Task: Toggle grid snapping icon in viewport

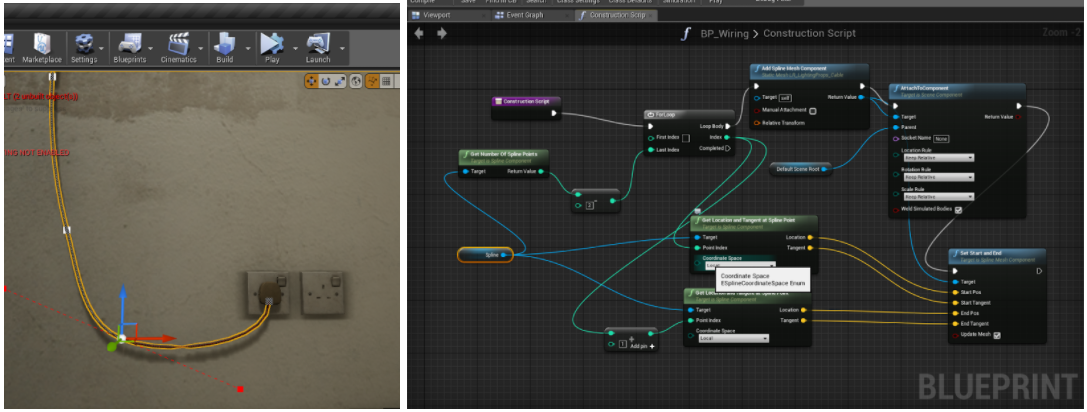Action: click(386, 82)
